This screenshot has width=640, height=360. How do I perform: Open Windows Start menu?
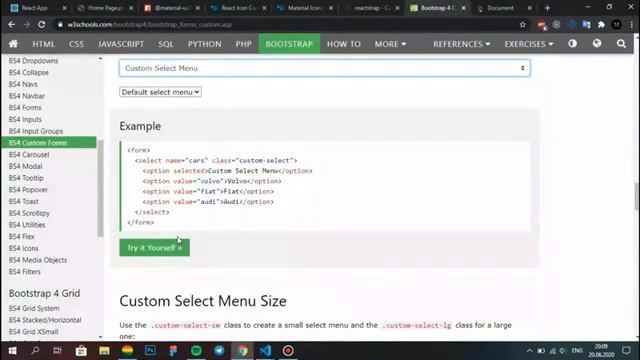pyautogui.click(x=12, y=351)
